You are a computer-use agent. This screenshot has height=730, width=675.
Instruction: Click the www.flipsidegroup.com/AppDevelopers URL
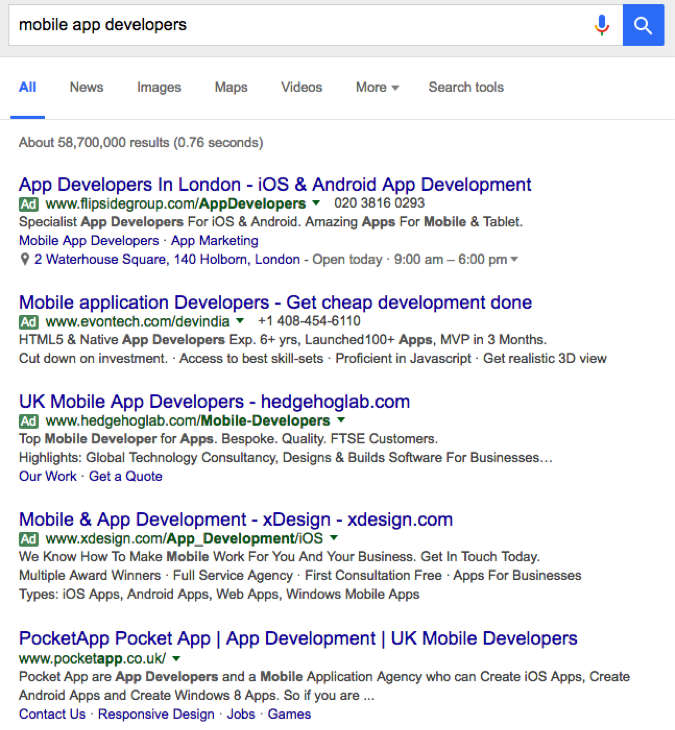(x=176, y=204)
